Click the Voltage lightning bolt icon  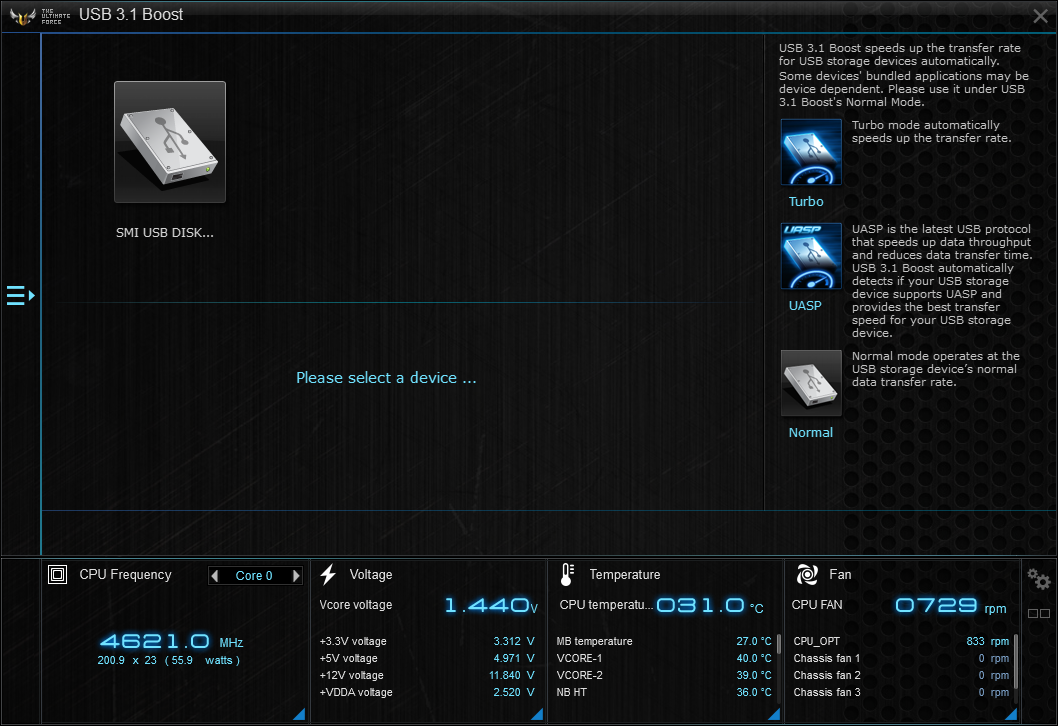pos(328,574)
